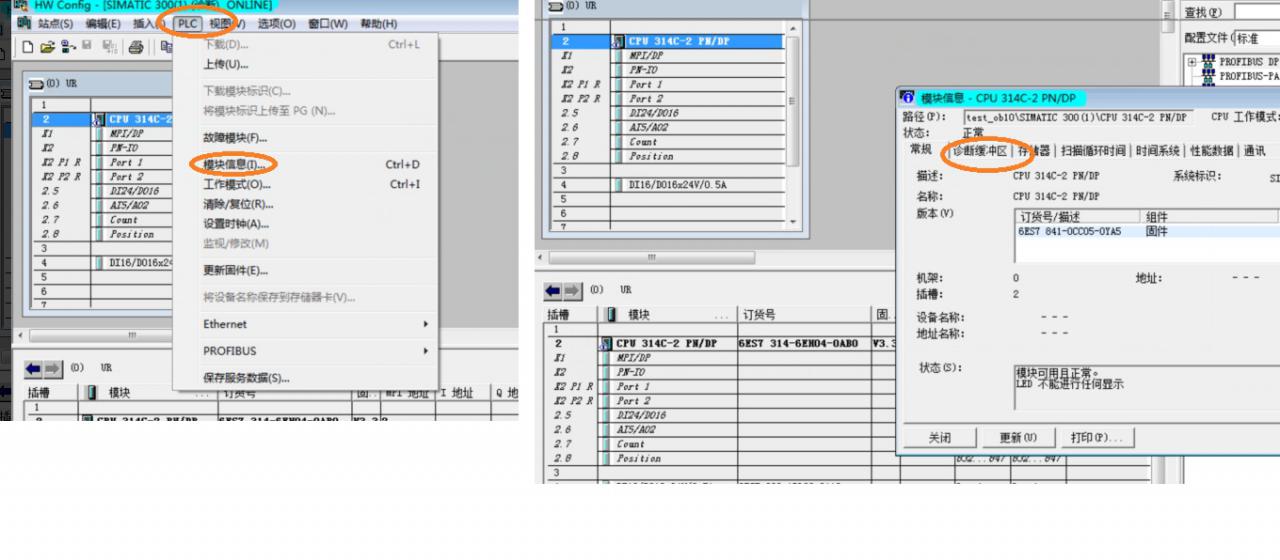Select CPU 314C-2 PN/DP row in right rack
1280x560 pixels.
(x=667, y=41)
